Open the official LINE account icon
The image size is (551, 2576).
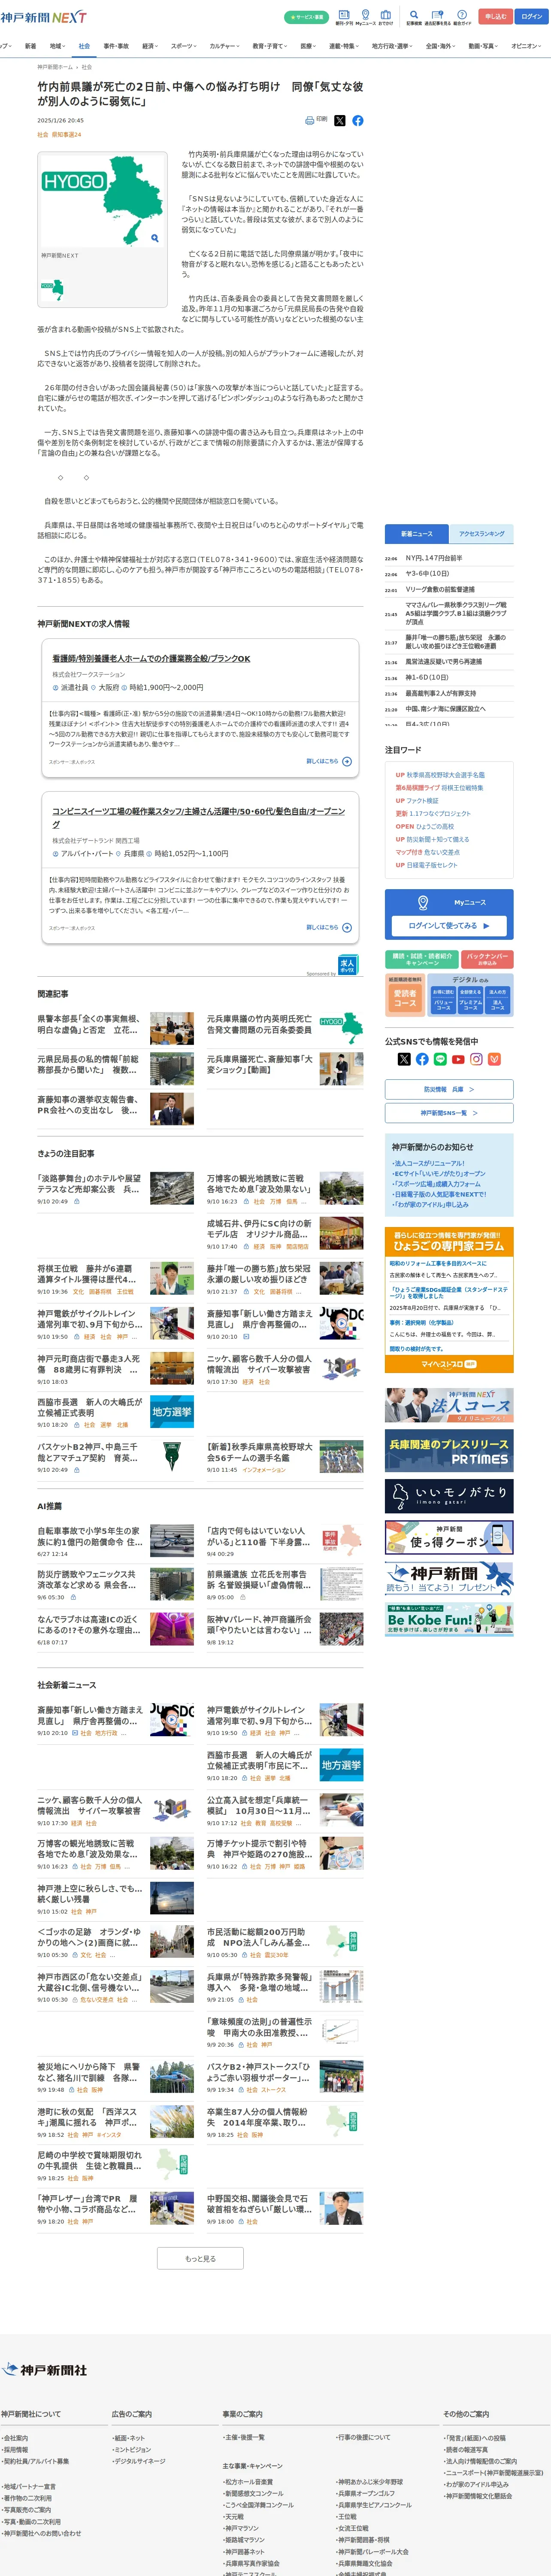pyautogui.click(x=440, y=1059)
